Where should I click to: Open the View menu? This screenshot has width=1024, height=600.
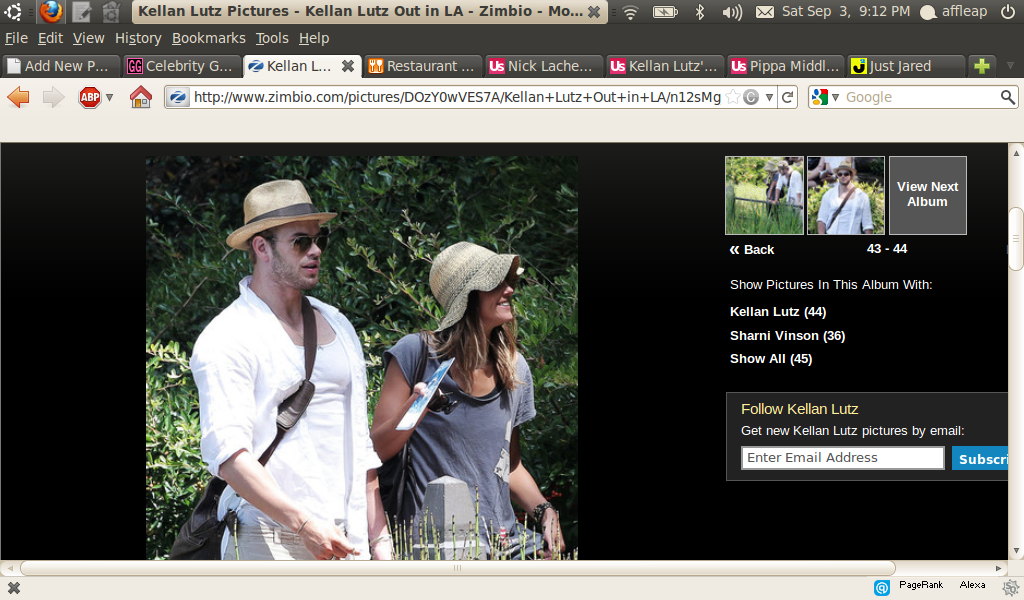coord(88,39)
